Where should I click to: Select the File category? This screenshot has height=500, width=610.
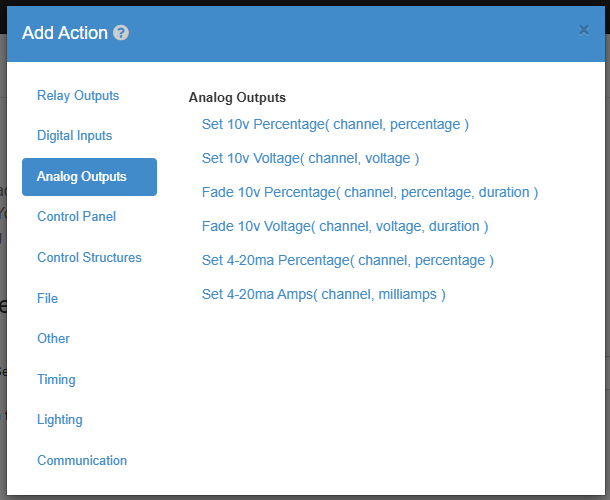click(x=47, y=298)
